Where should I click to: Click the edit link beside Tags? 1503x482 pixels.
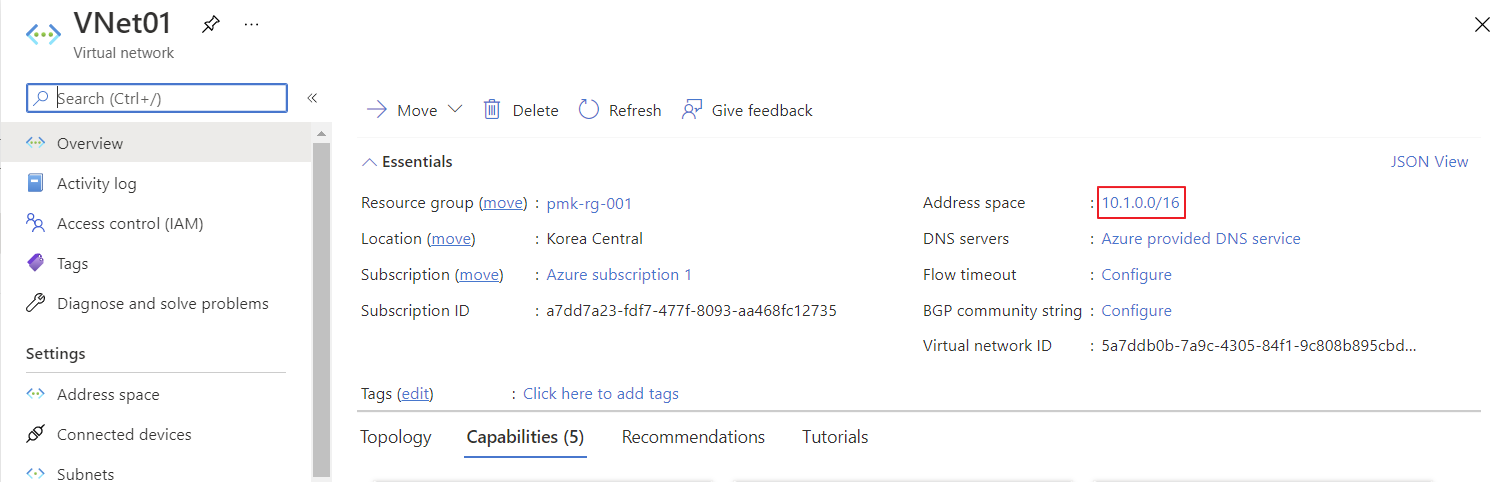pyautogui.click(x=417, y=394)
